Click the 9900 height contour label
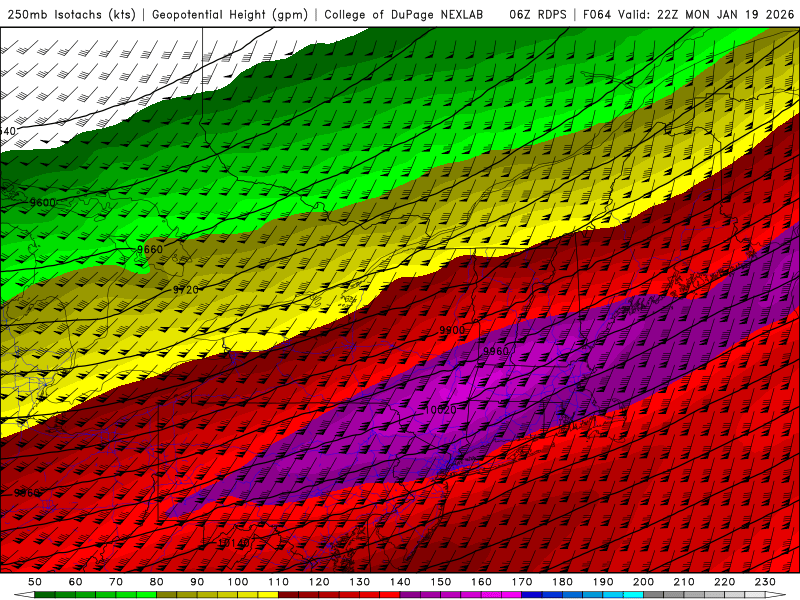 point(452,330)
